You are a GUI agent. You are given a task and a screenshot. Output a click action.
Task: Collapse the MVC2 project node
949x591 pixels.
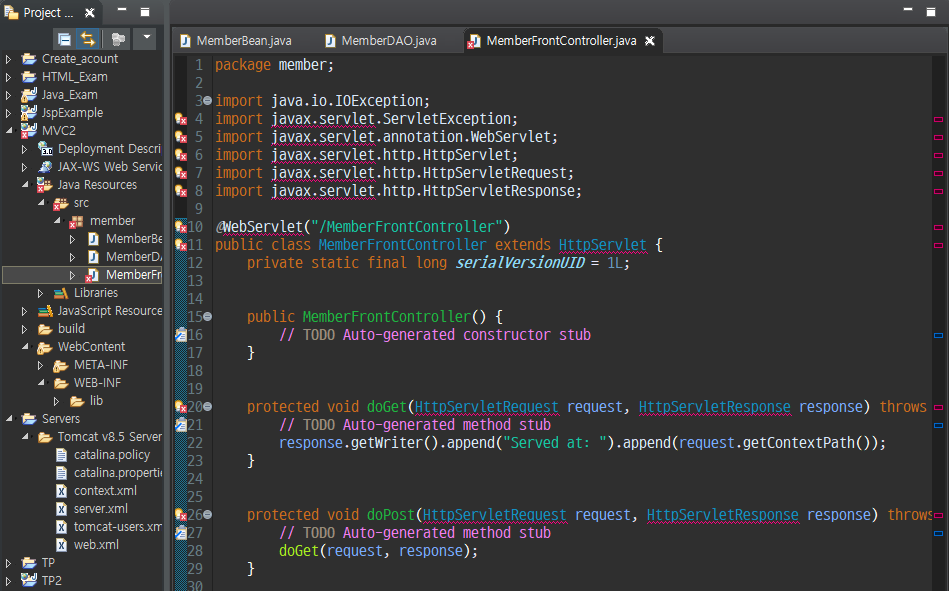8,130
